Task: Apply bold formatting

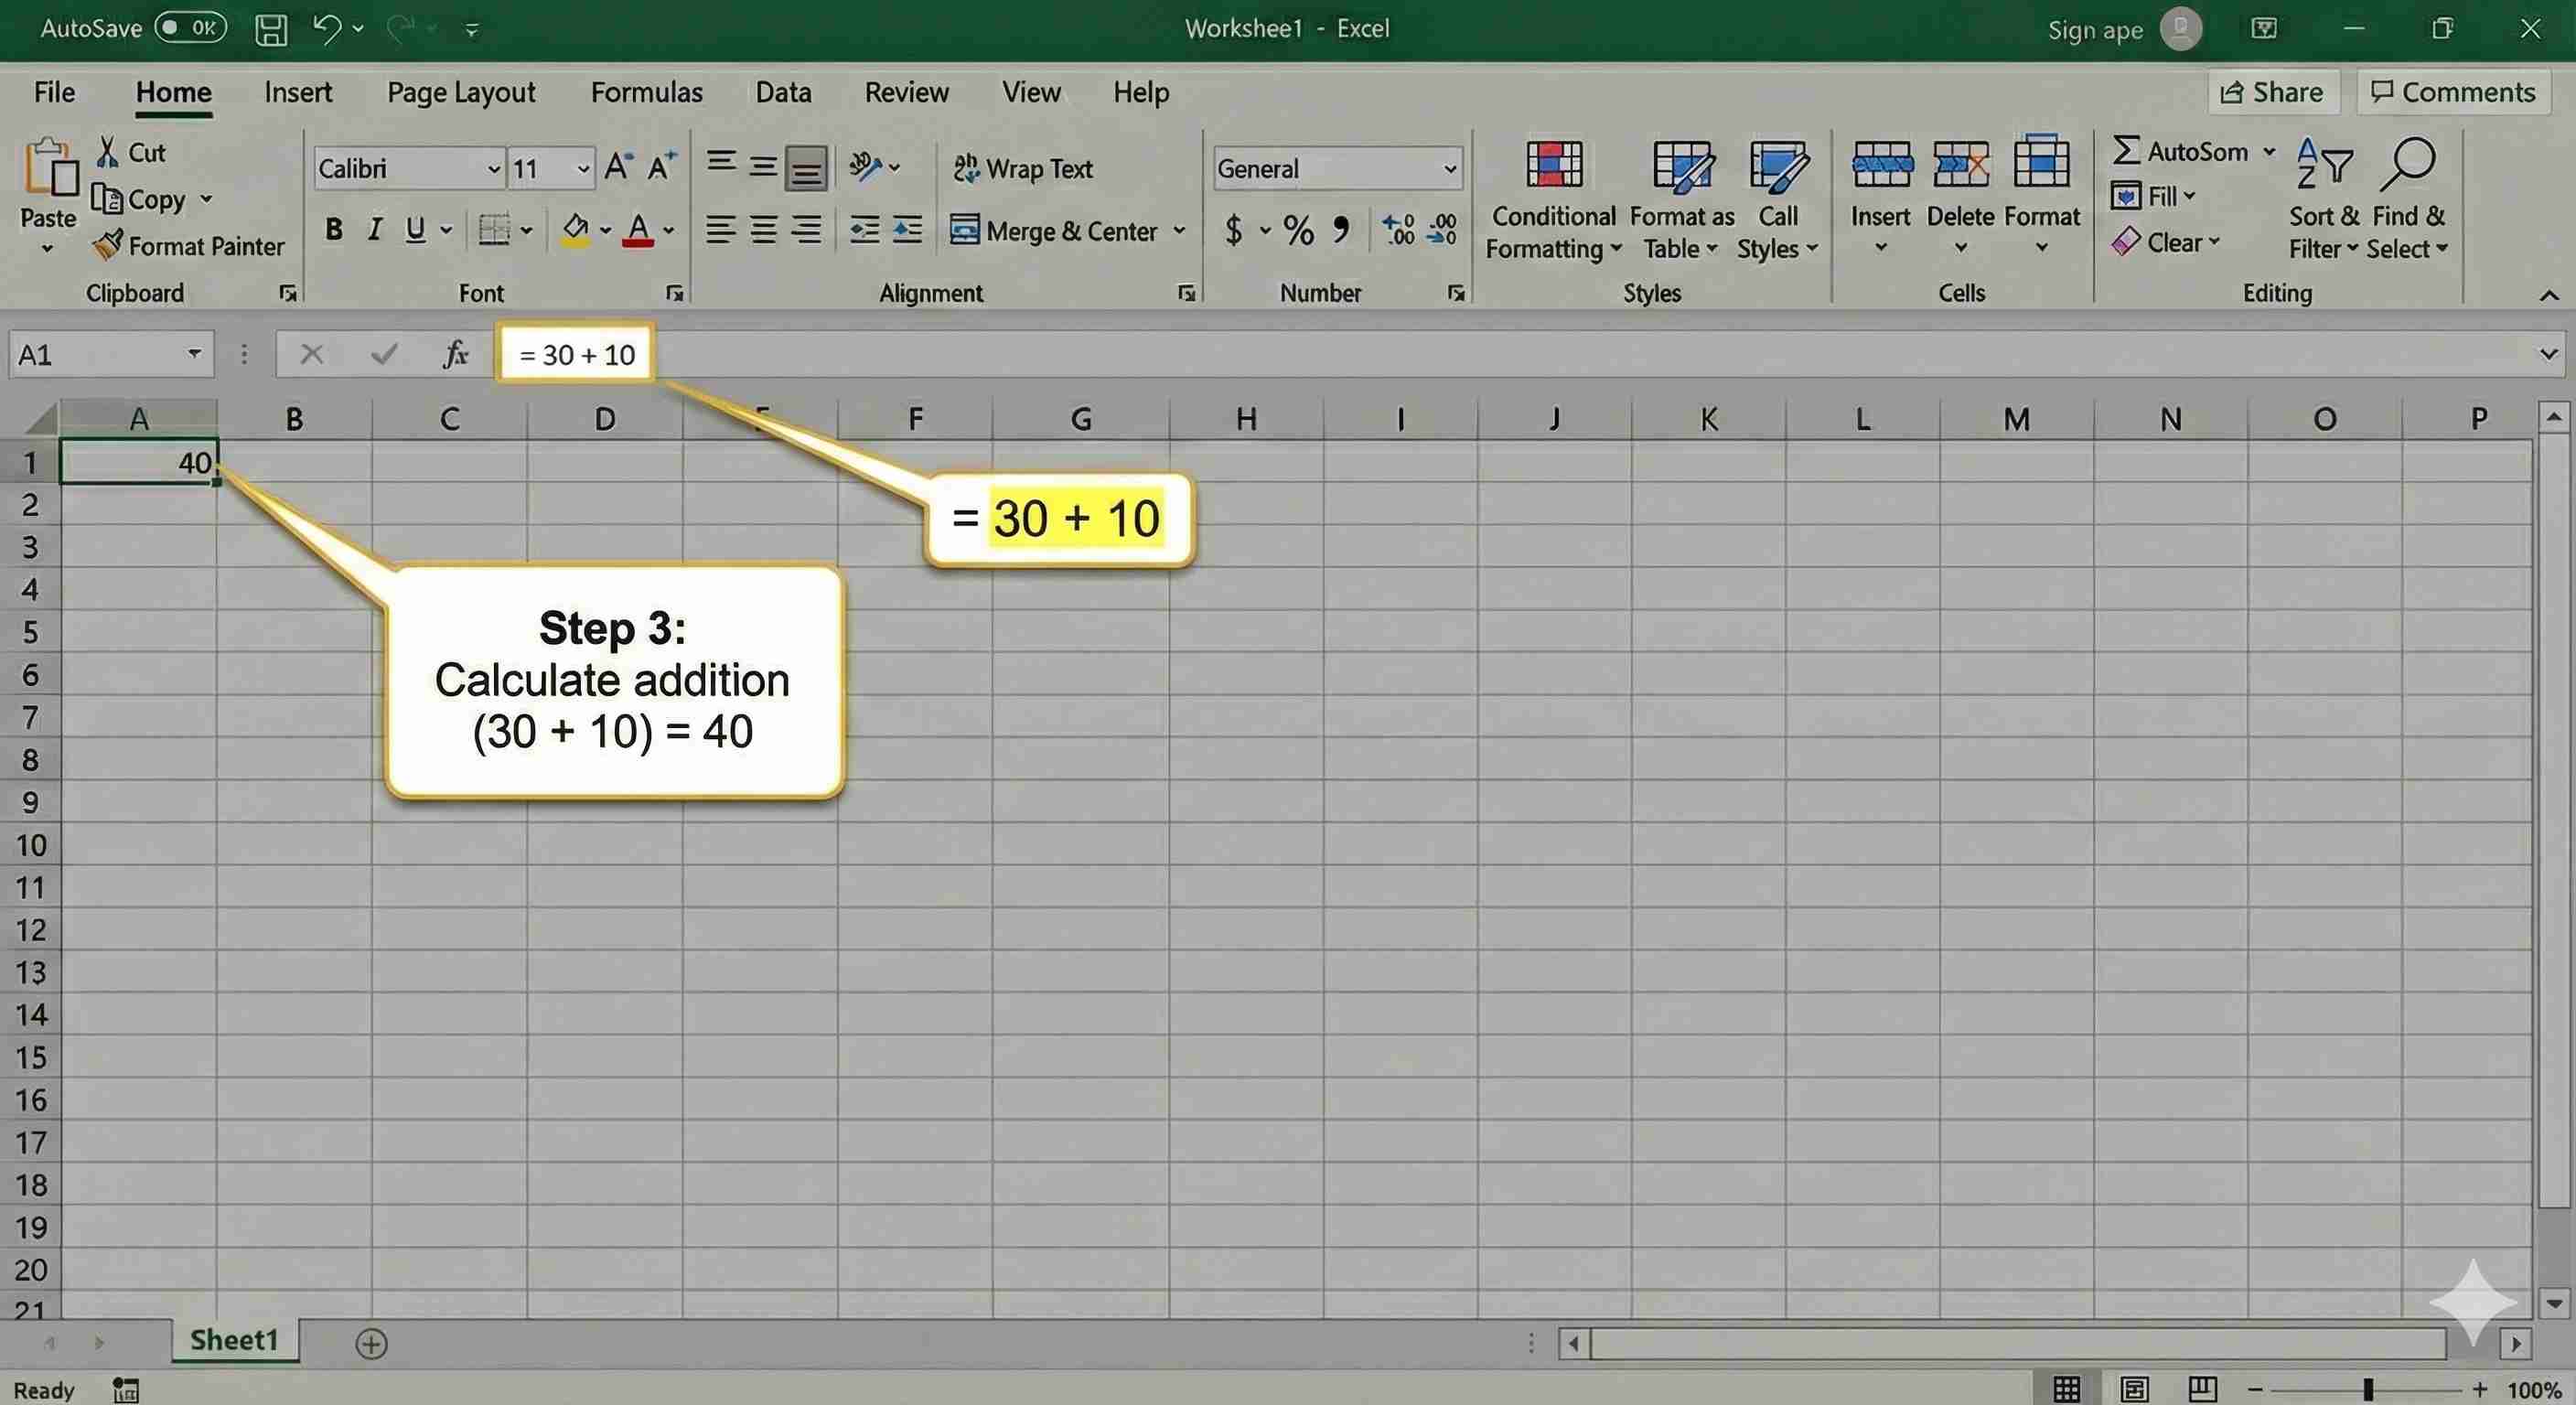Action: coord(333,229)
